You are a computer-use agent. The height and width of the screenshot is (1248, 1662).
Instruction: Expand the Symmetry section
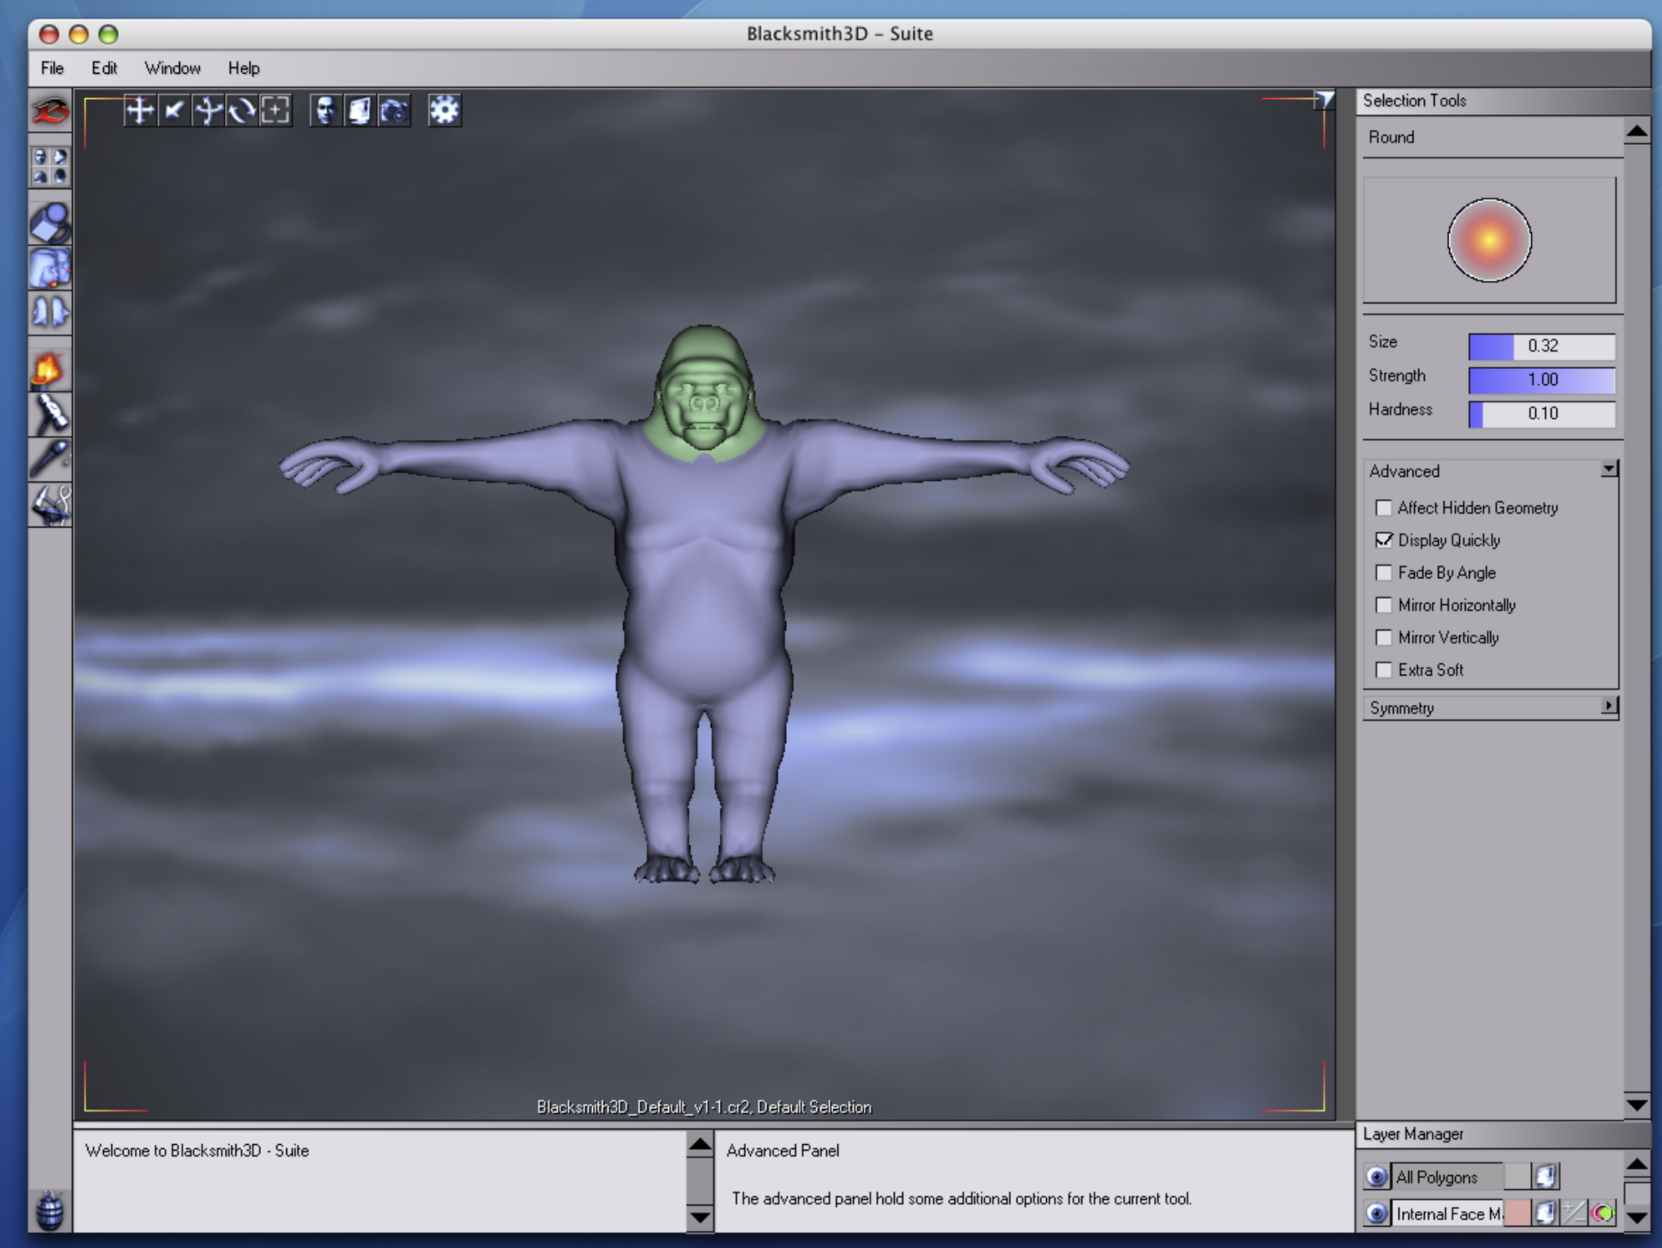pyautogui.click(x=1608, y=707)
